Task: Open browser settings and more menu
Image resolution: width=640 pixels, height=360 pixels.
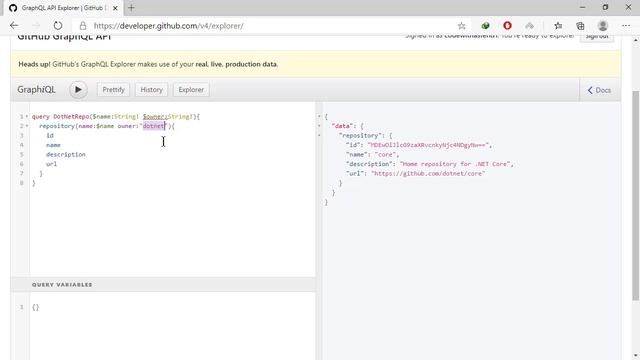Action: [626, 26]
